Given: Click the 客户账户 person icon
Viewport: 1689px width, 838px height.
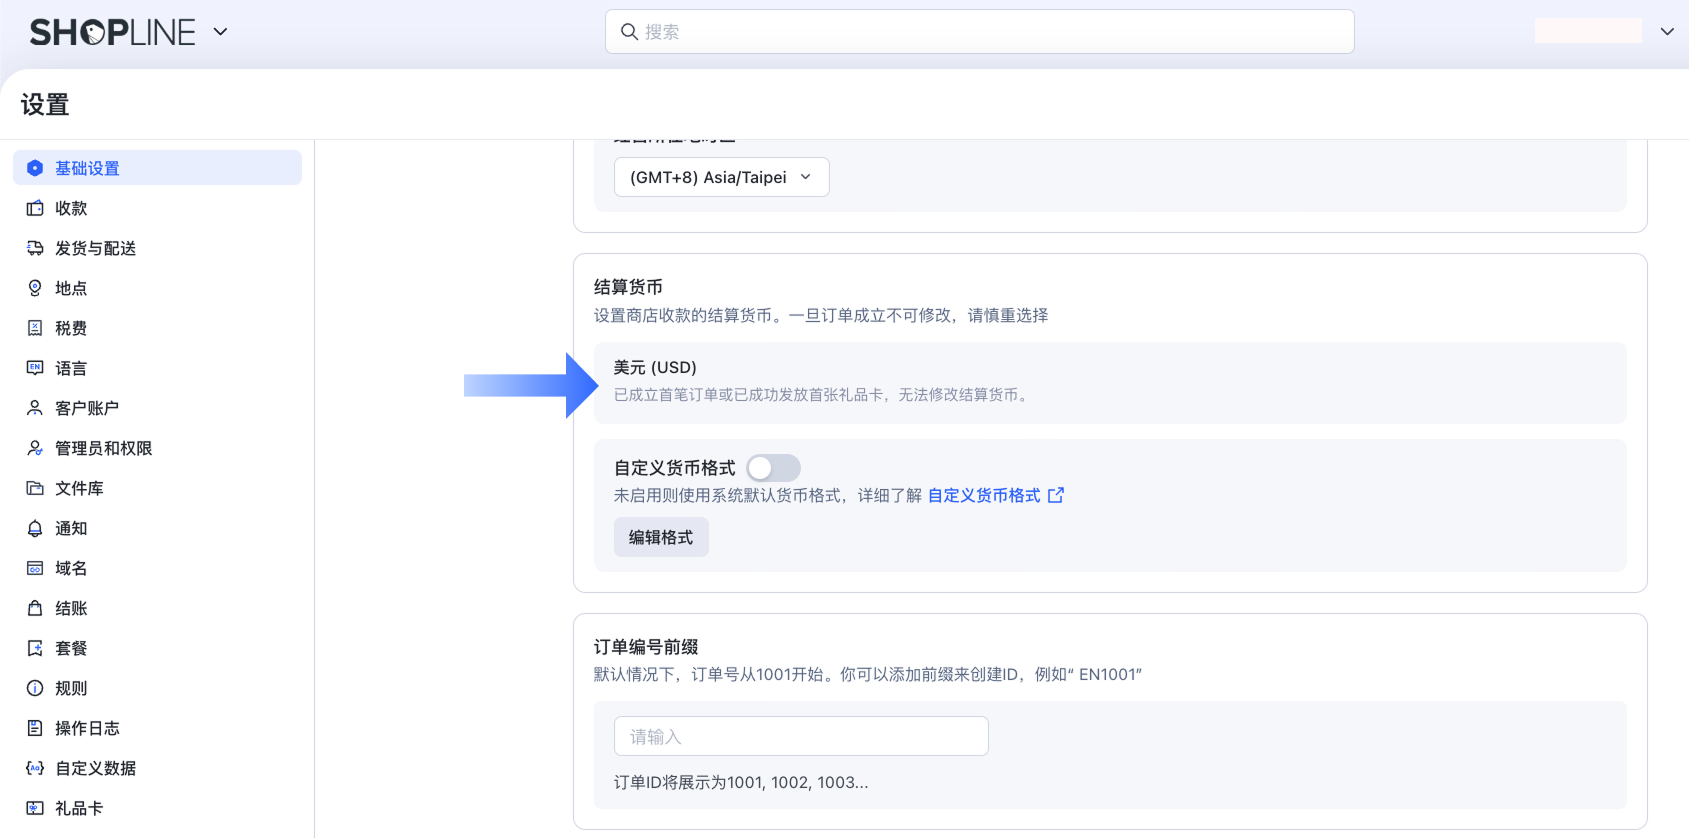Looking at the screenshot, I should [x=35, y=408].
